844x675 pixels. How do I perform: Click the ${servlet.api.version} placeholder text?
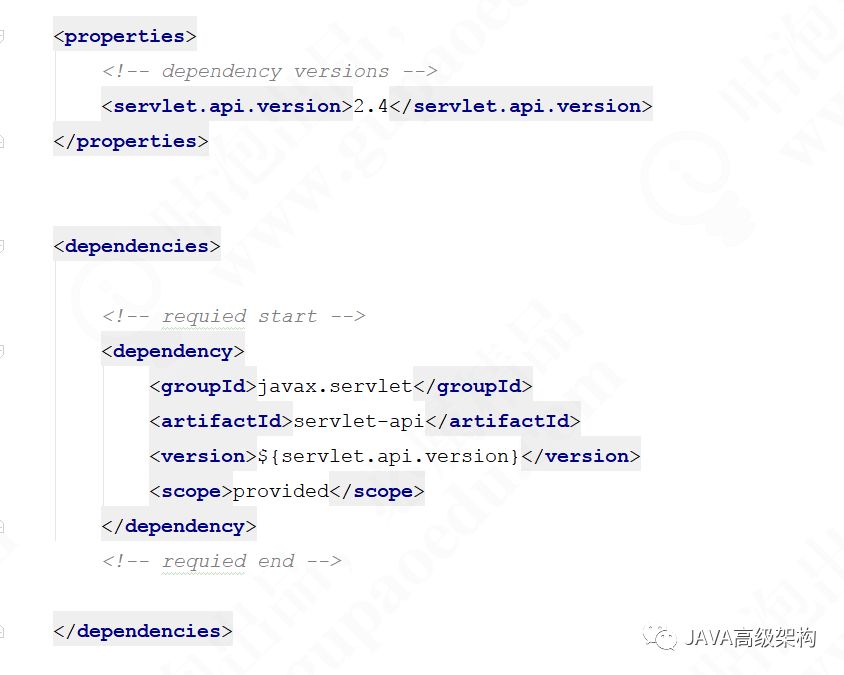click(x=389, y=456)
